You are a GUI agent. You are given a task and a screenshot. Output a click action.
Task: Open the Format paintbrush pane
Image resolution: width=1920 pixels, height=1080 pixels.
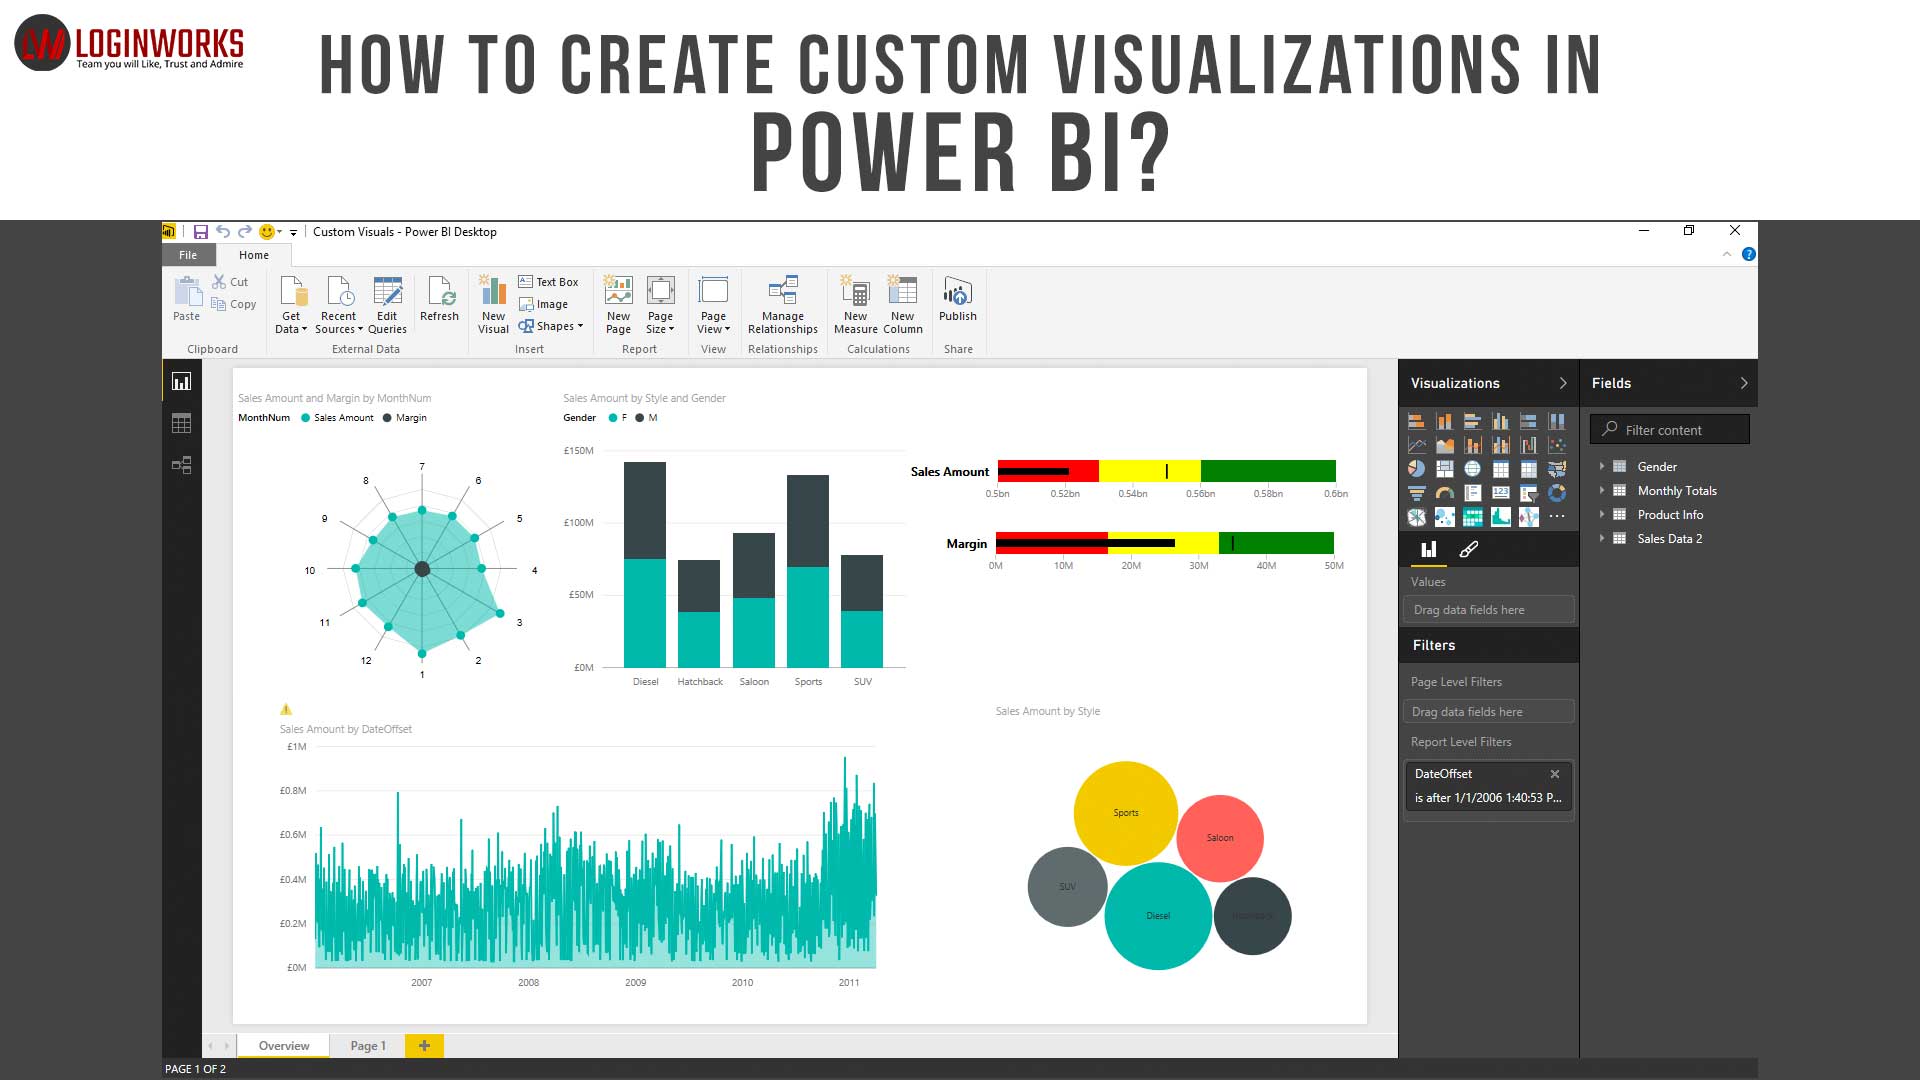pyautogui.click(x=1468, y=549)
